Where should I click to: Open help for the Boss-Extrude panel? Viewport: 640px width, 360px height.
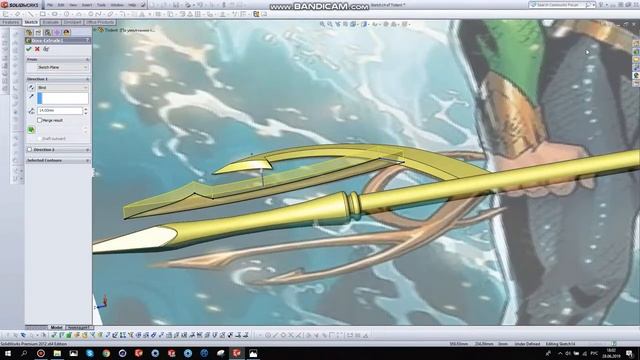tap(88, 41)
